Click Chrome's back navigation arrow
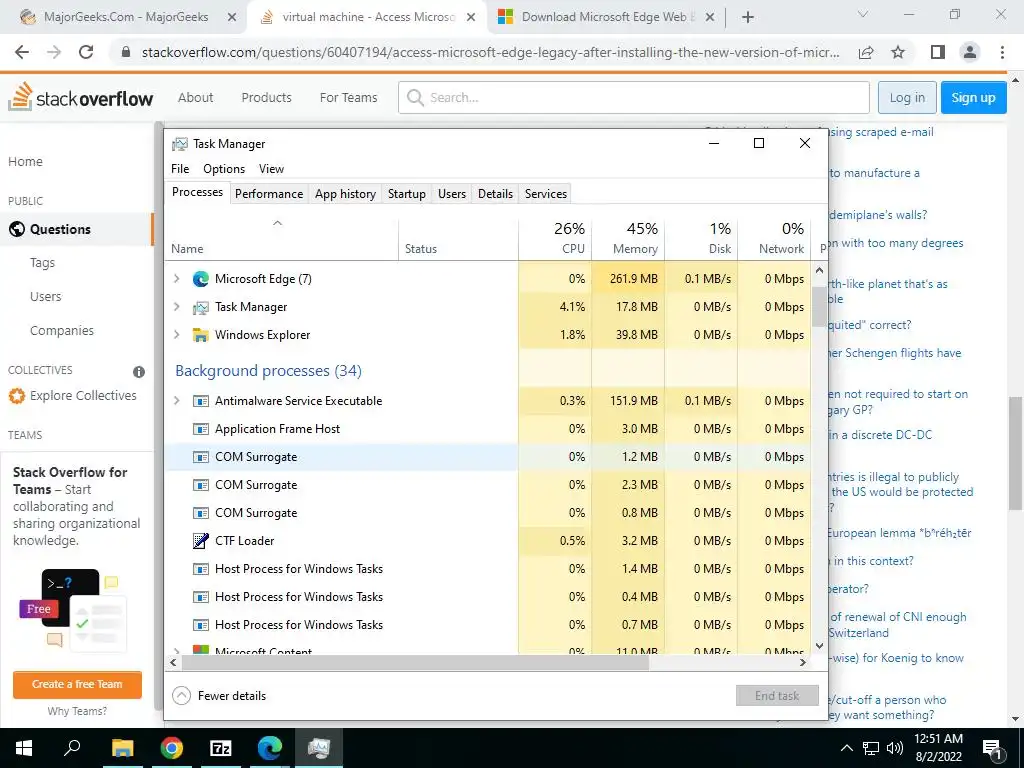The width and height of the screenshot is (1024, 768). coord(22,52)
